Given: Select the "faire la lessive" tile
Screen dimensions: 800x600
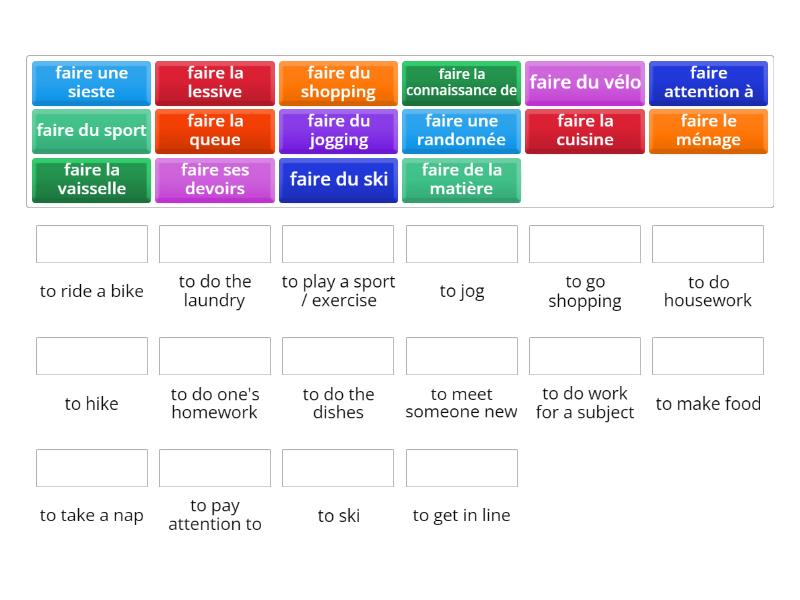Looking at the screenshot, I should pyautogui.click(x=214, y=83).
